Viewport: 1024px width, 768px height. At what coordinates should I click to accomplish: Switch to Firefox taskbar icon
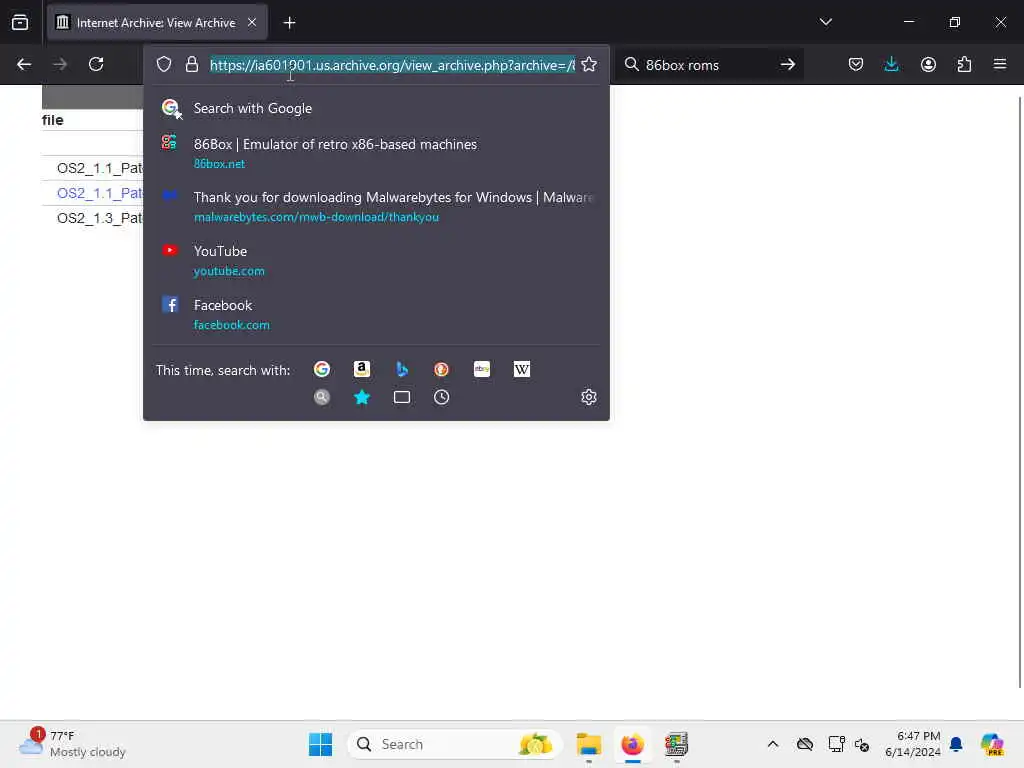pyautogui.click(x=632, y=744)
